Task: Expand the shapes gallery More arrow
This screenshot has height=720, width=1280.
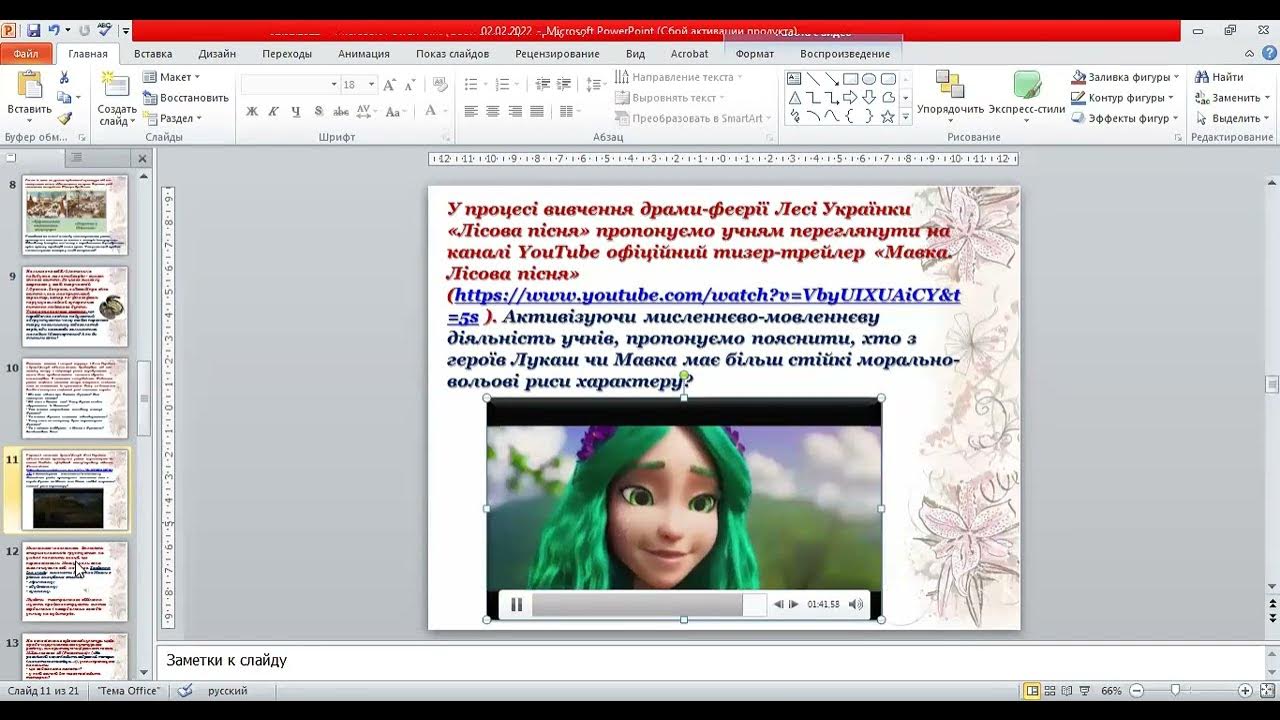Action: point(905,117)
